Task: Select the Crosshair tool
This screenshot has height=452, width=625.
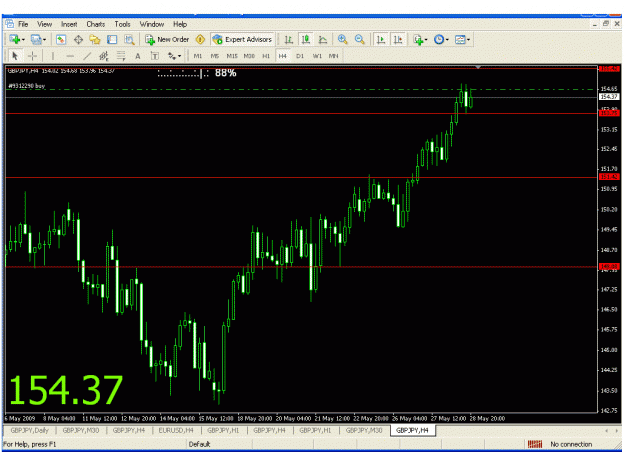Action: (32, 56)
